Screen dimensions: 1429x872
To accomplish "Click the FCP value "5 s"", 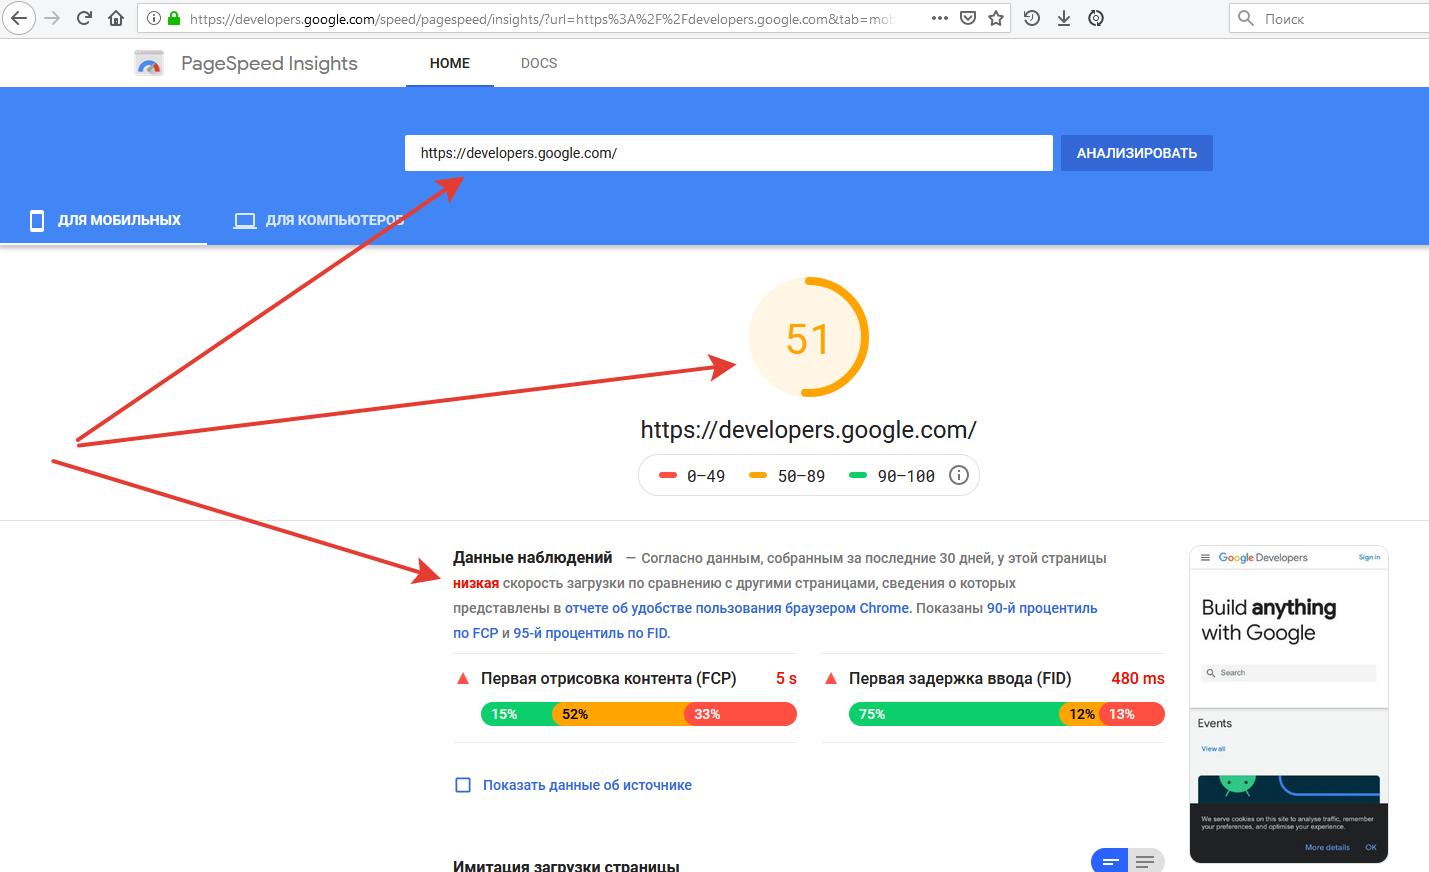I will tap(786, 678).
